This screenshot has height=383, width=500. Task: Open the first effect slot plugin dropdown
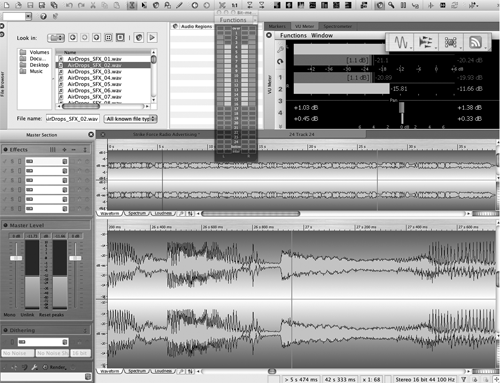[x=65, y=161]
